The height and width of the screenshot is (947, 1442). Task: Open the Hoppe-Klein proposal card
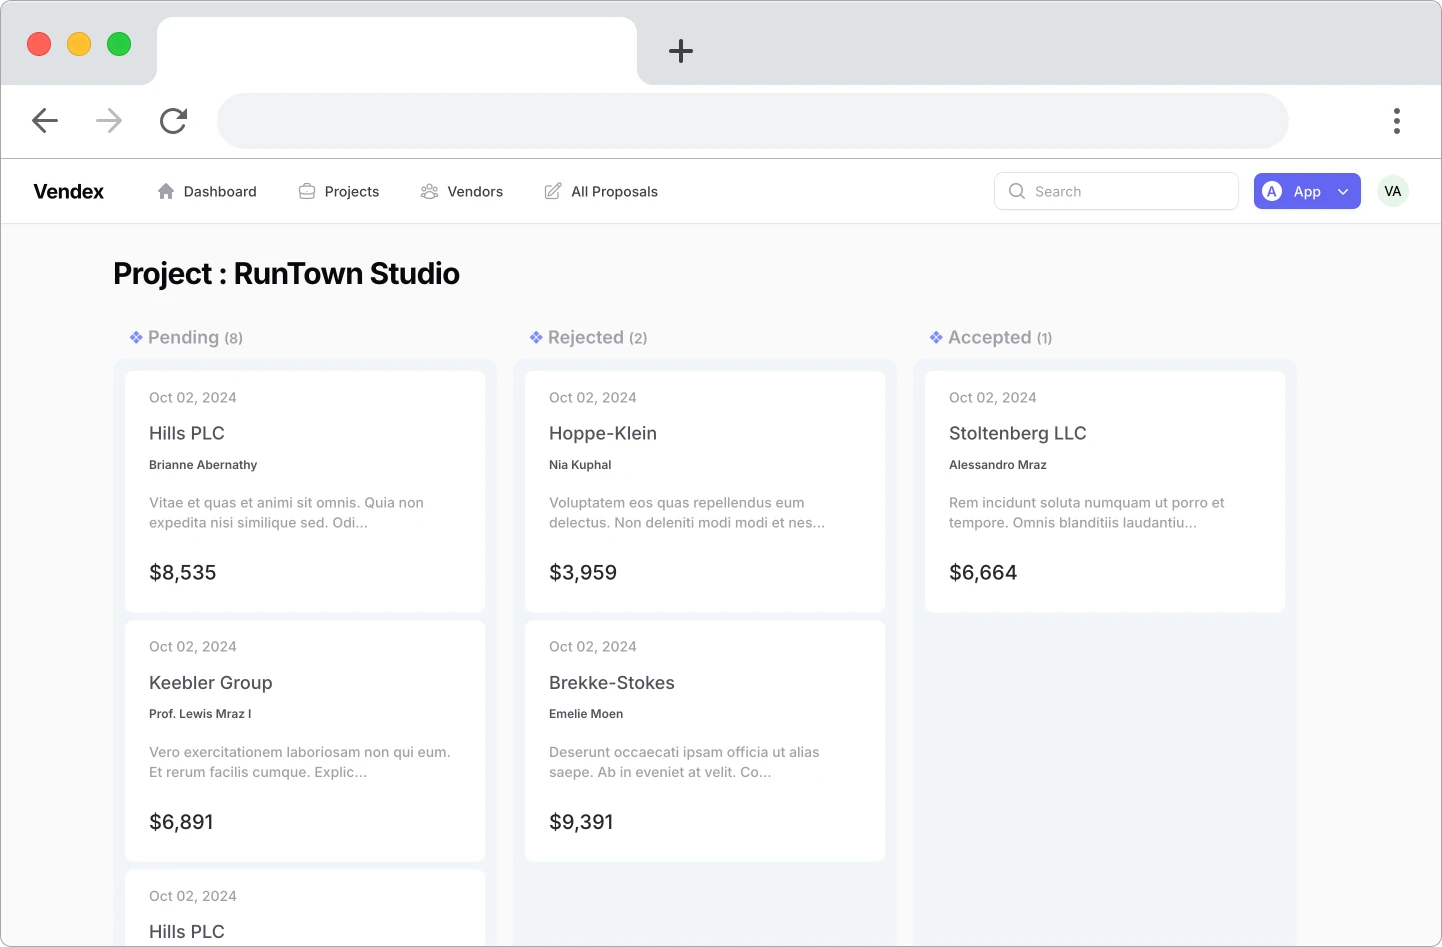click(705, 491)
